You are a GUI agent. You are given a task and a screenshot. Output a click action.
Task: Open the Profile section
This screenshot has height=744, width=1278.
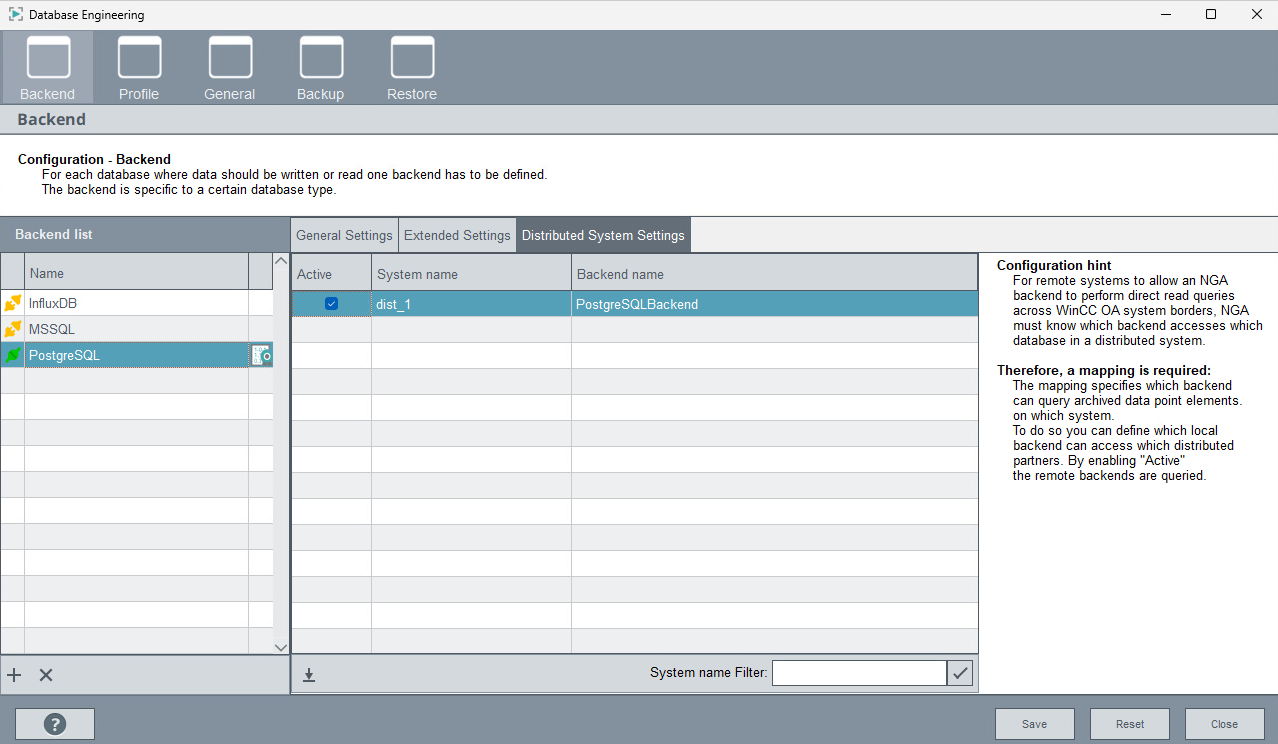(139, 67)
